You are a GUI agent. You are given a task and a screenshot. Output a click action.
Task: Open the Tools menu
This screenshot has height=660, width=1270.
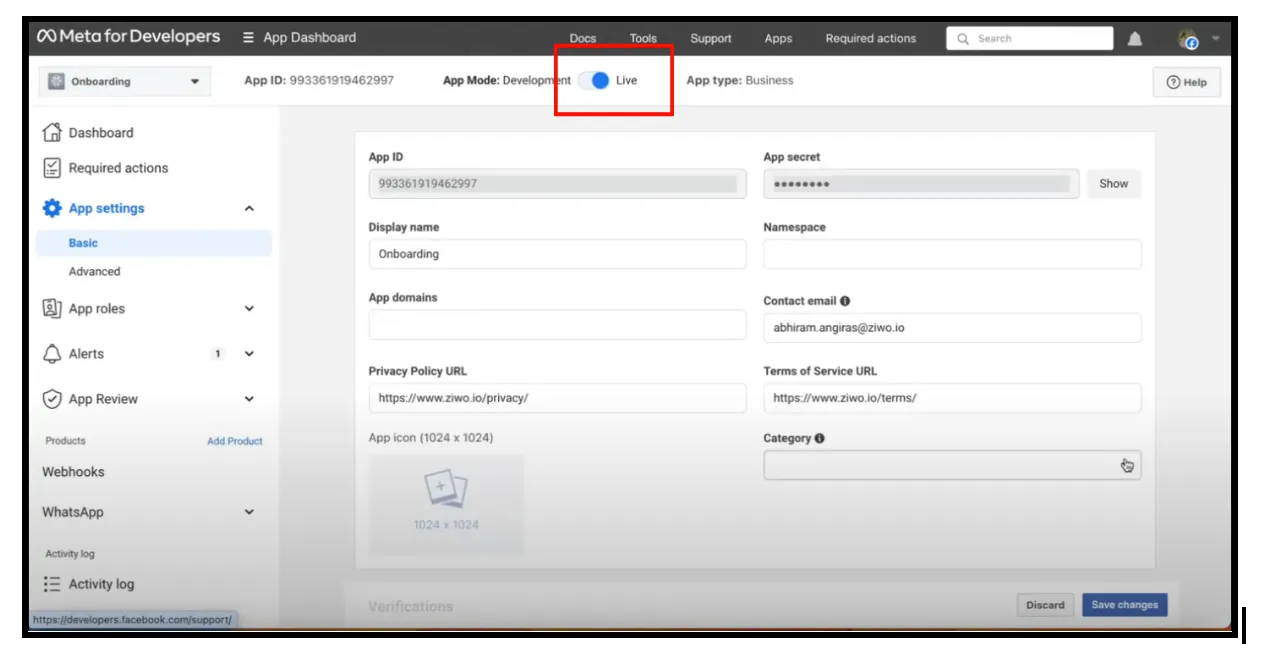(x=643, y=39)
